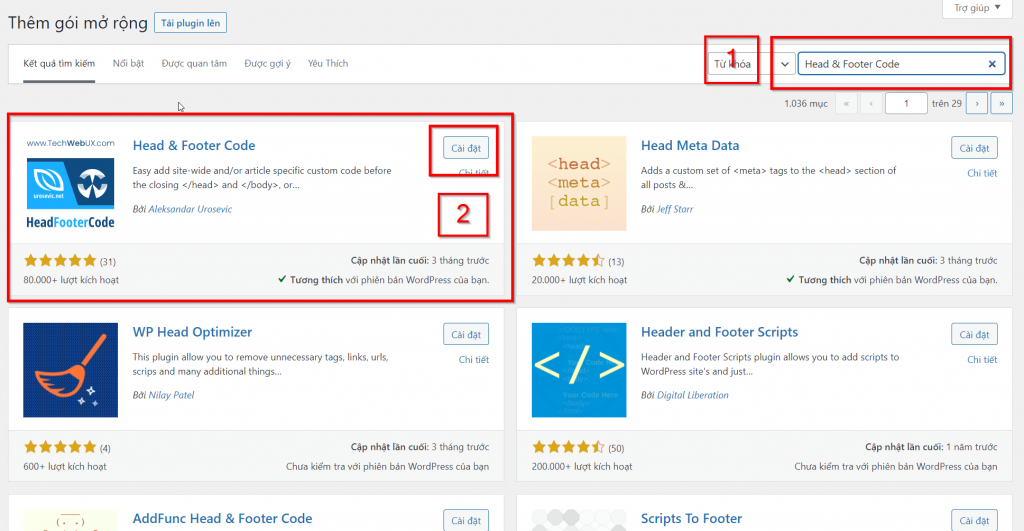This screenshot has height=531, width=1024.
Task: Open the Head & Footer Code title link
Action: point(194,146)
